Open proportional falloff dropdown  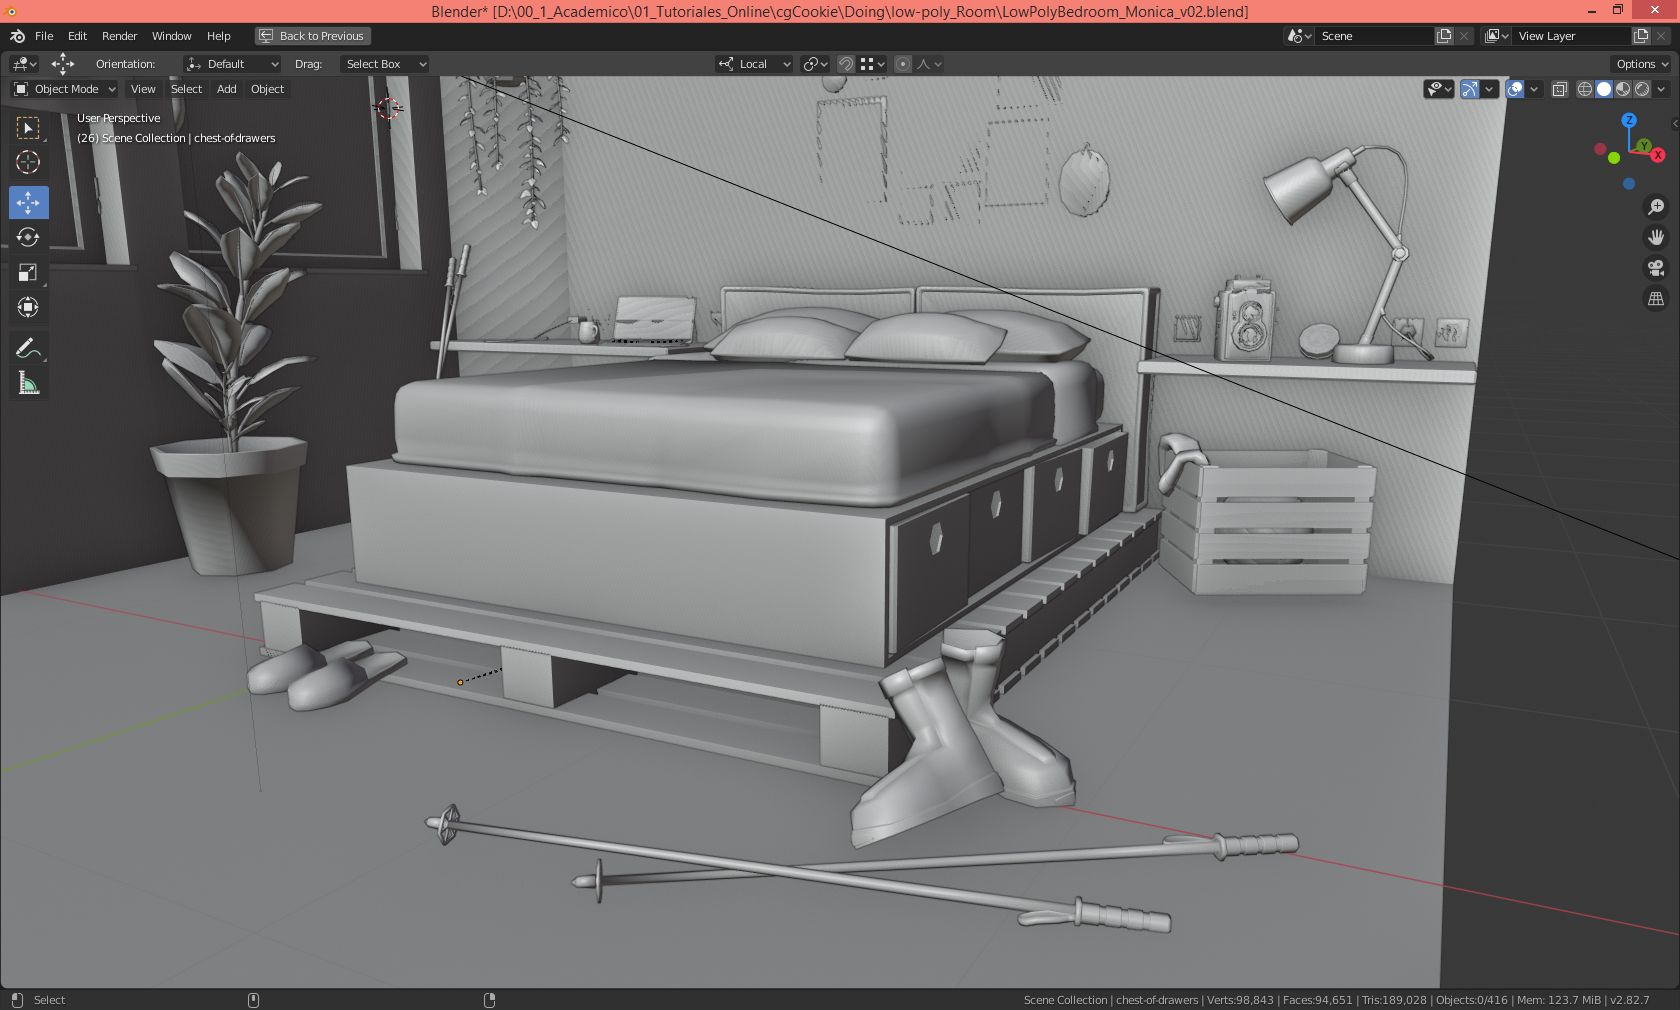tap(930, 64)
